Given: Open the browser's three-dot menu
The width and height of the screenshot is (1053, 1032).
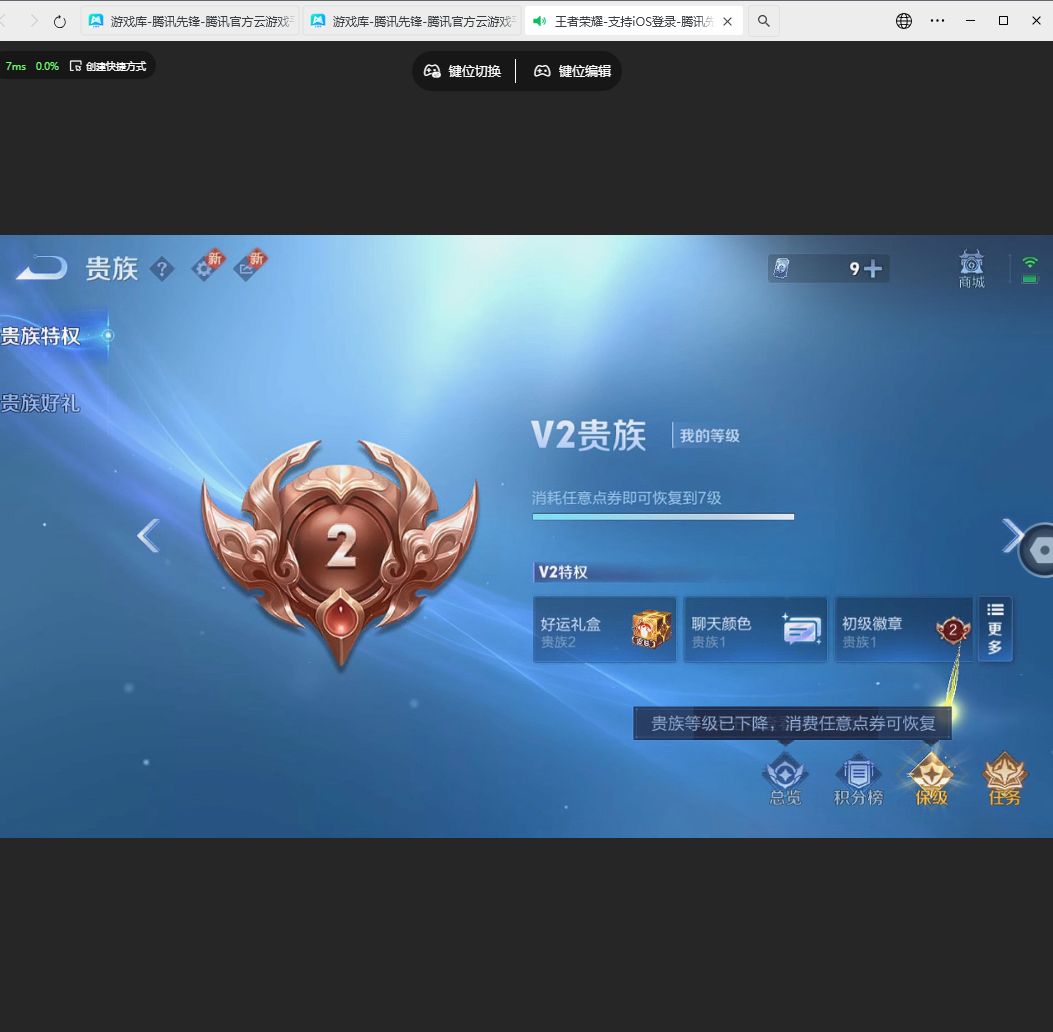Looking at the screenshot, I should 937,20.
